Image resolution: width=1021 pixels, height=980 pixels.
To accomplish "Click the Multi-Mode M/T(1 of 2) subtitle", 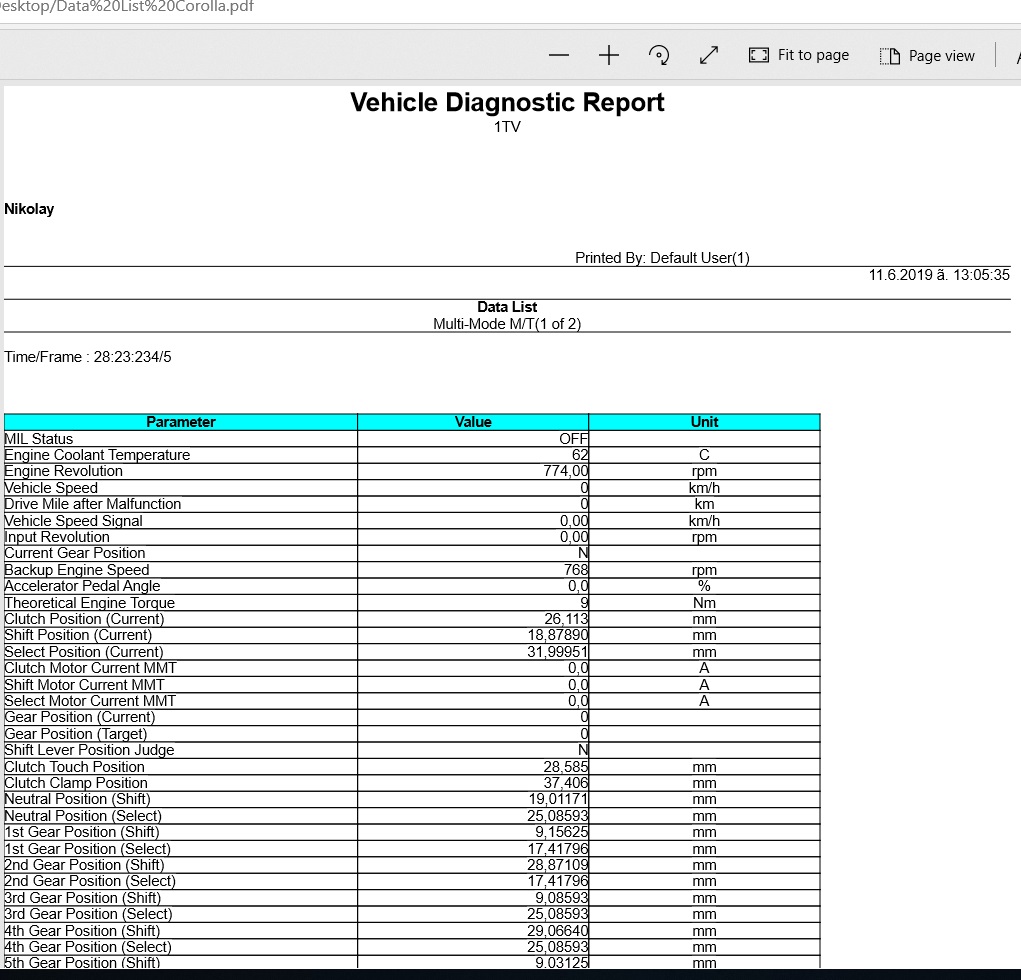I will coord(507,324).
